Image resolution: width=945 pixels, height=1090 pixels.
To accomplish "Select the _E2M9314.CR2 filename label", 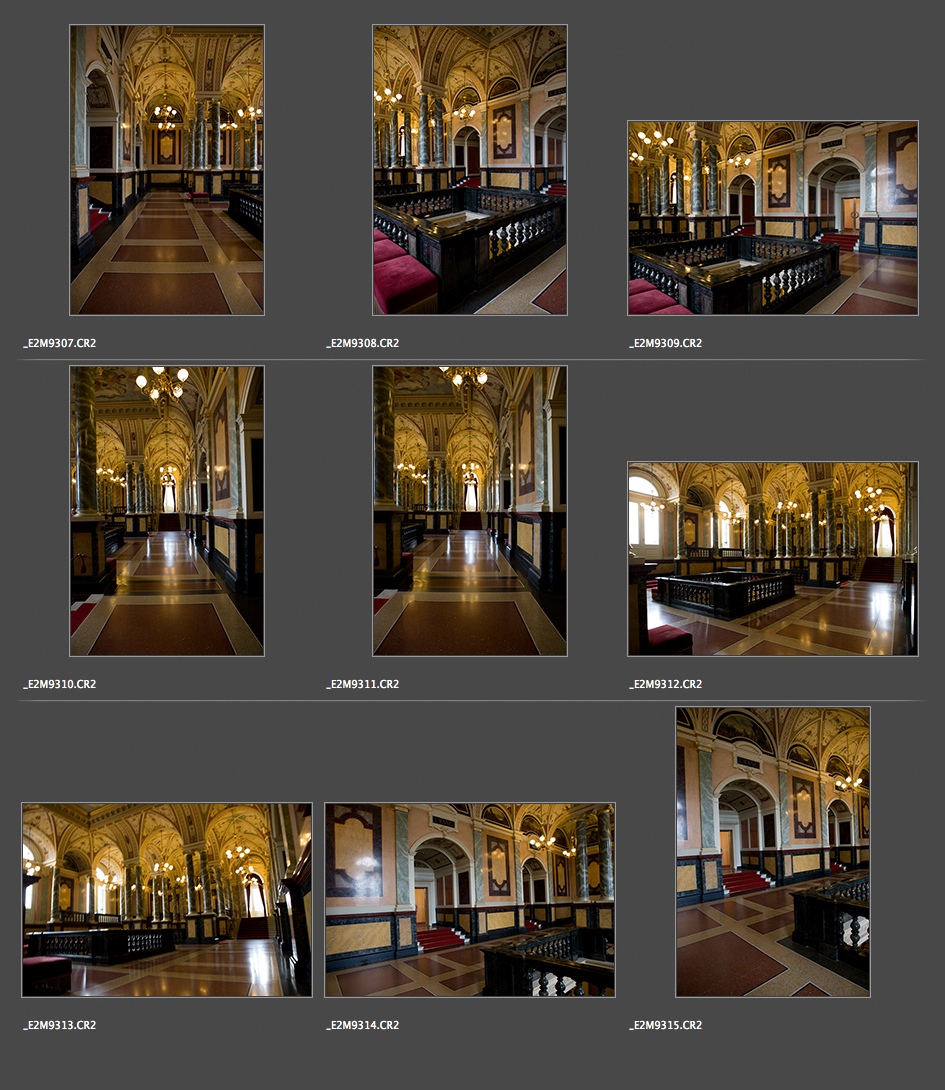I will (x=363, y=1026).
